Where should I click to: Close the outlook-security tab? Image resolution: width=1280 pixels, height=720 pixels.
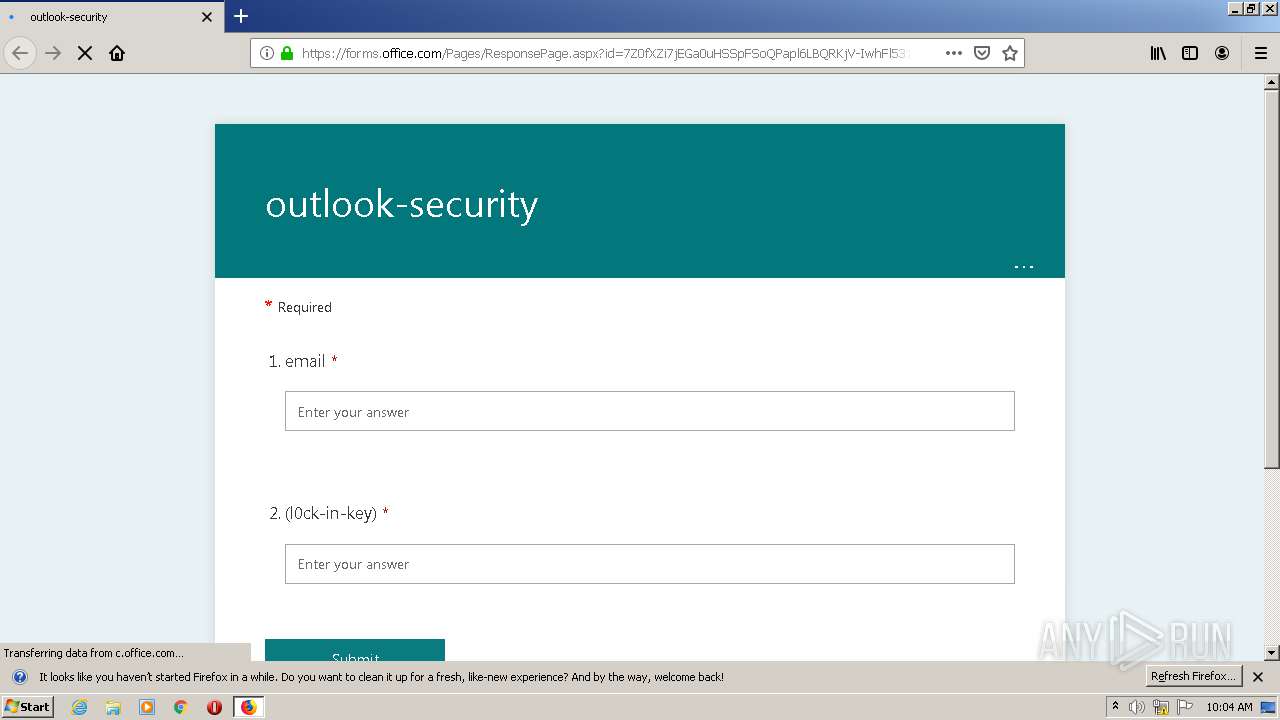click(x=207, y=17)
